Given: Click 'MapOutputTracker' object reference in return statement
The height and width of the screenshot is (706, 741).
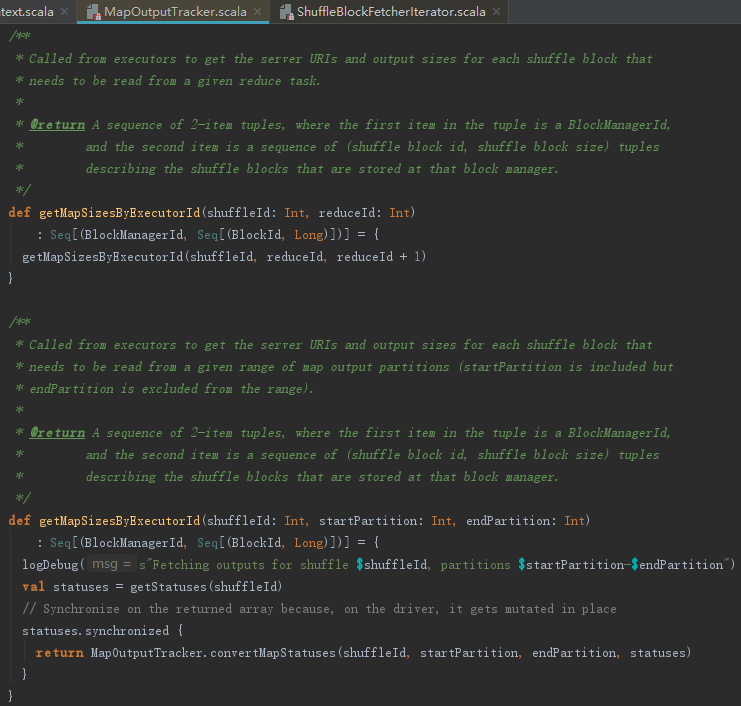Looking at the screenshot, I should point(146,653).
